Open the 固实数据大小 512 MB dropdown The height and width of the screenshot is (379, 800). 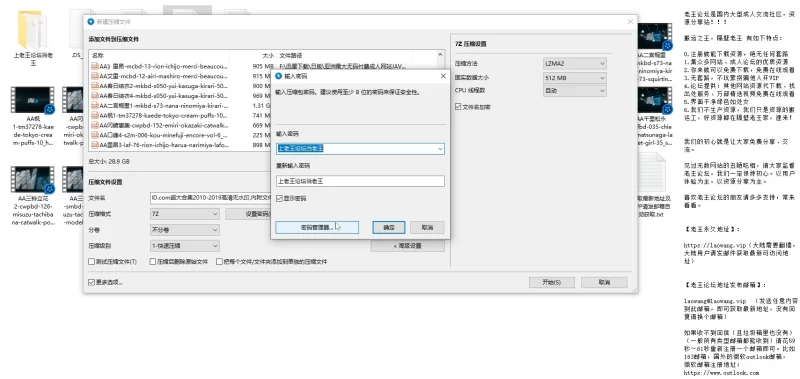pyautogui.click(x=574, y=78)
